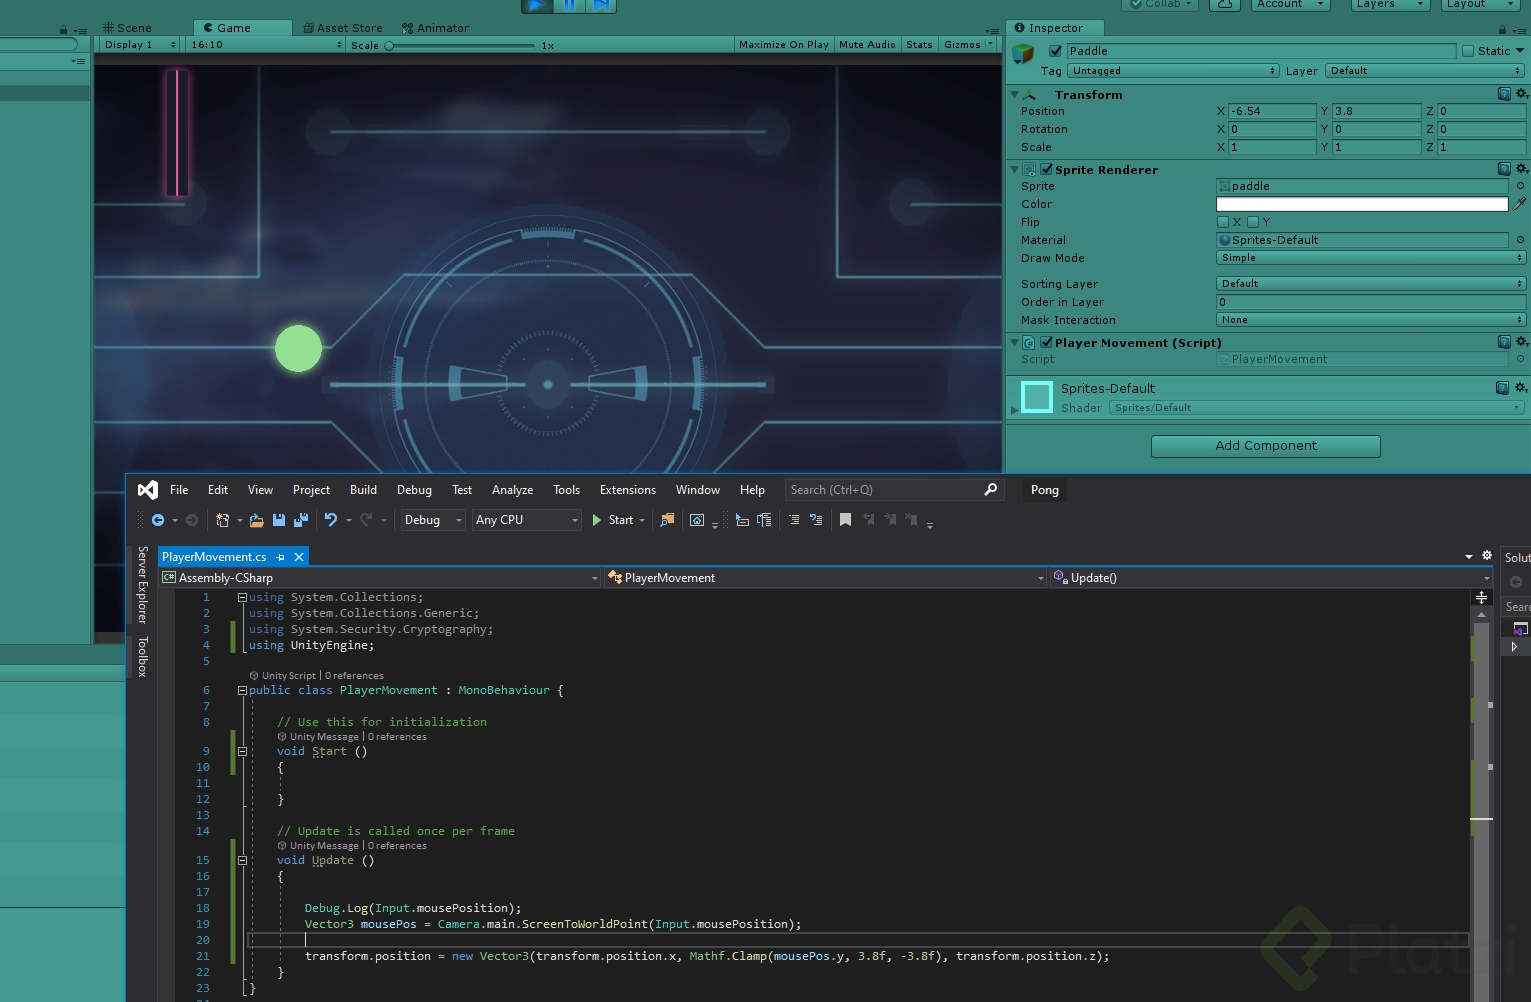Click the Inspector lock icon
1531x1002 pixels.
(1502, 30)
